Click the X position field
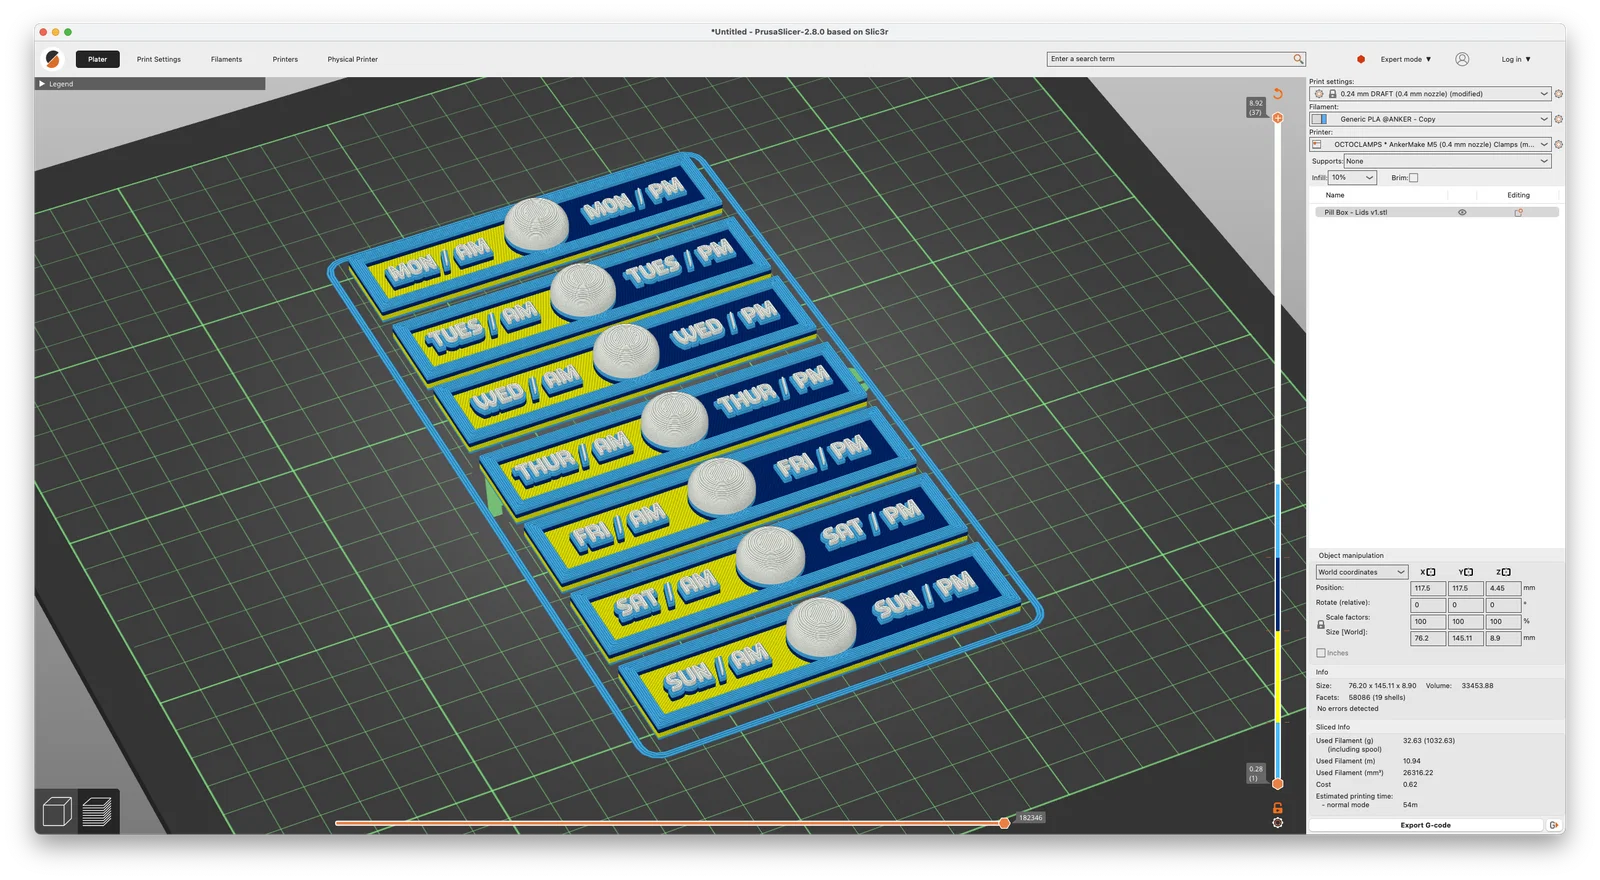This screenshot has height=880, width=1600. pos(1428,589)
